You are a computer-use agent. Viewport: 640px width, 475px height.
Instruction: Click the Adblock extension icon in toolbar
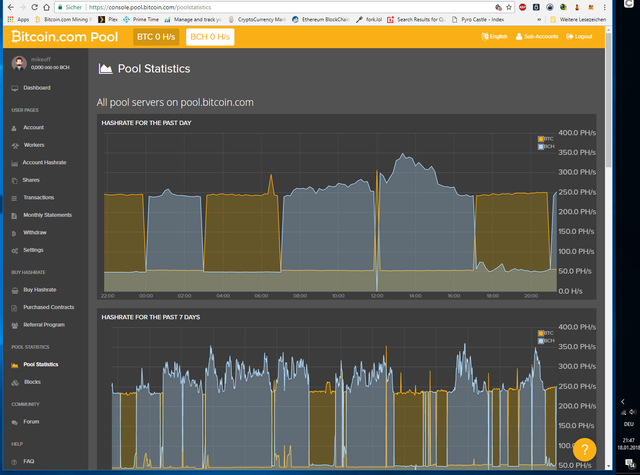[522, 7]
